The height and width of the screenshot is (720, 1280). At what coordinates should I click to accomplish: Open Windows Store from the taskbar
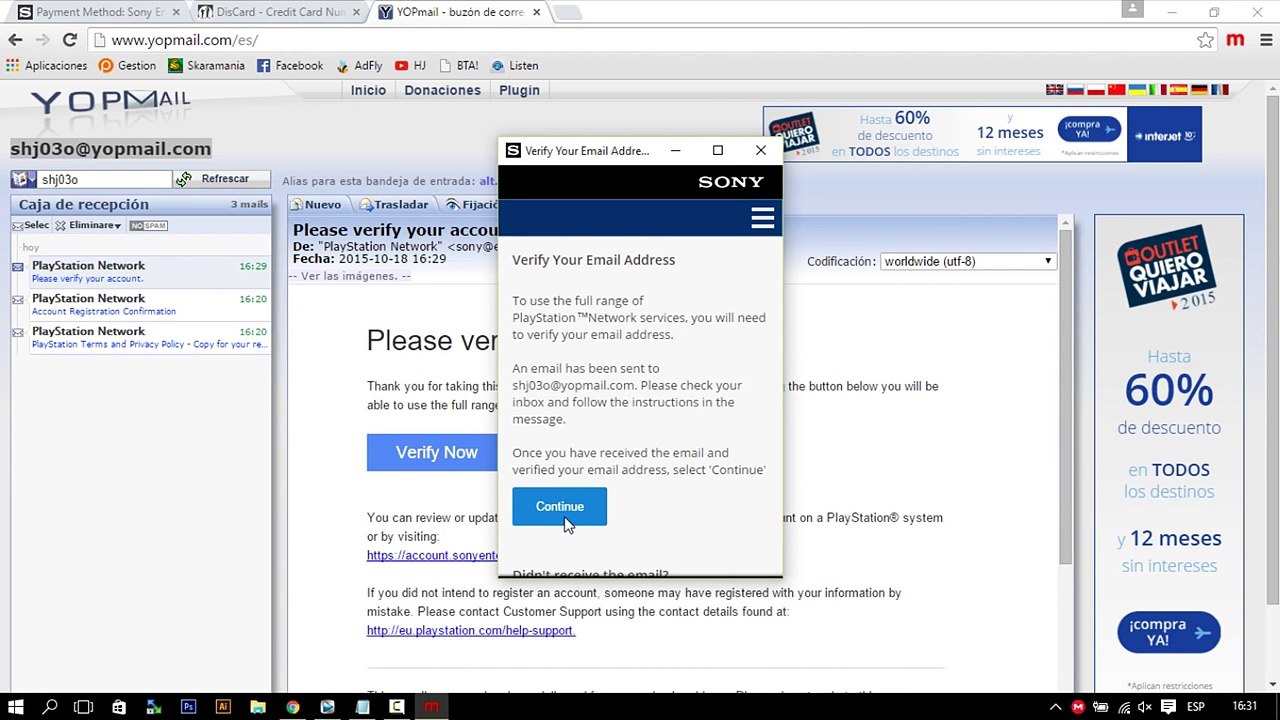[x=119, y=707]
